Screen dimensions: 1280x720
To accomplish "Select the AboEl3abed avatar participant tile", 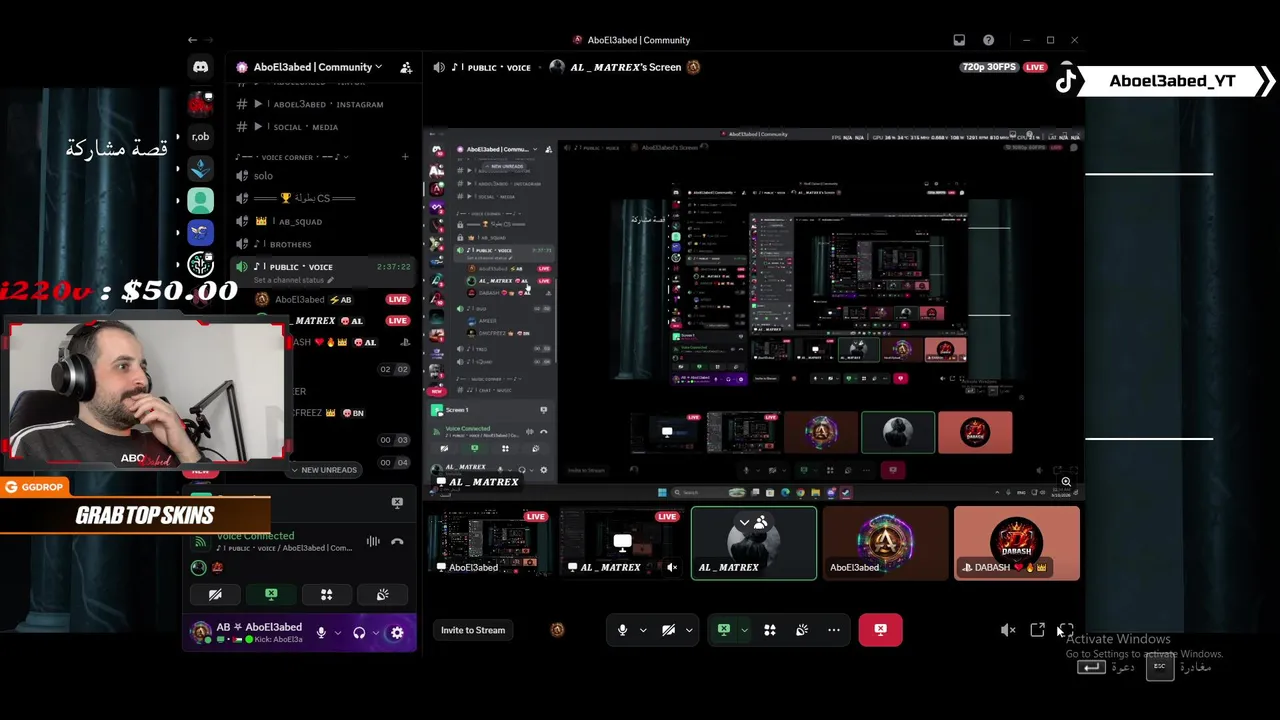I will pyautogui.click(x=885, y=543).
